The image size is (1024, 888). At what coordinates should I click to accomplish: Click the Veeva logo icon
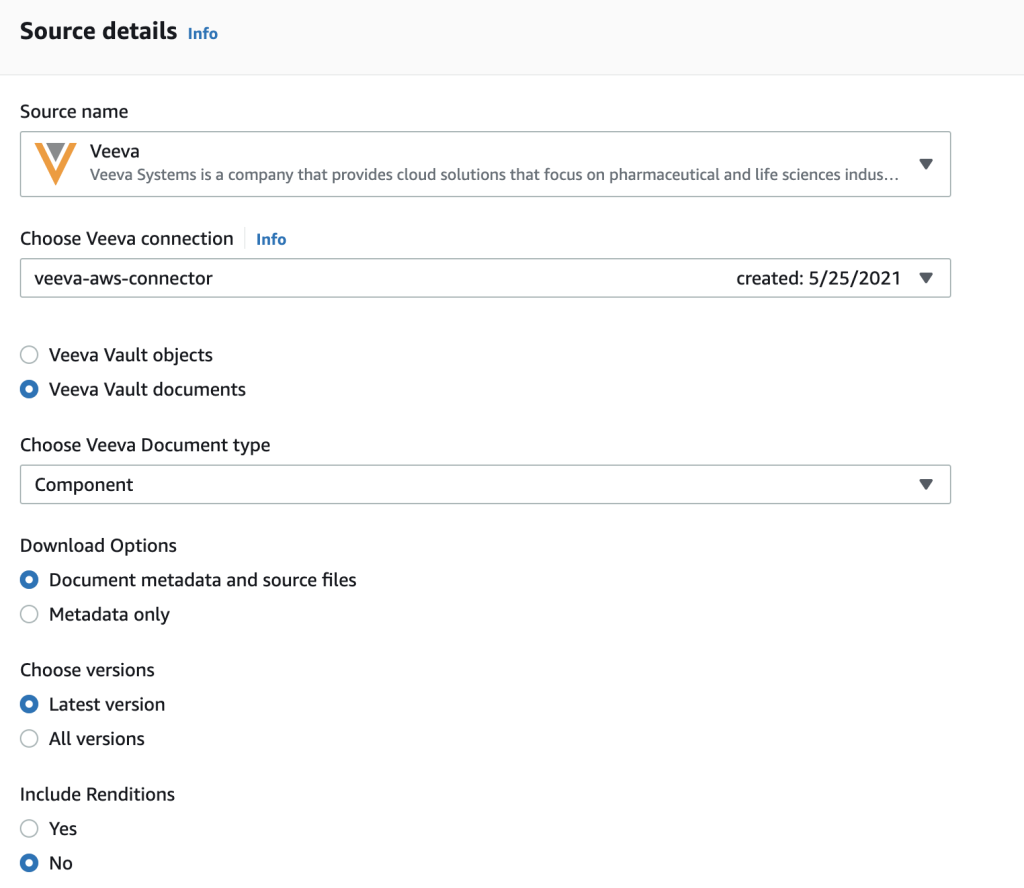[53, 163]
